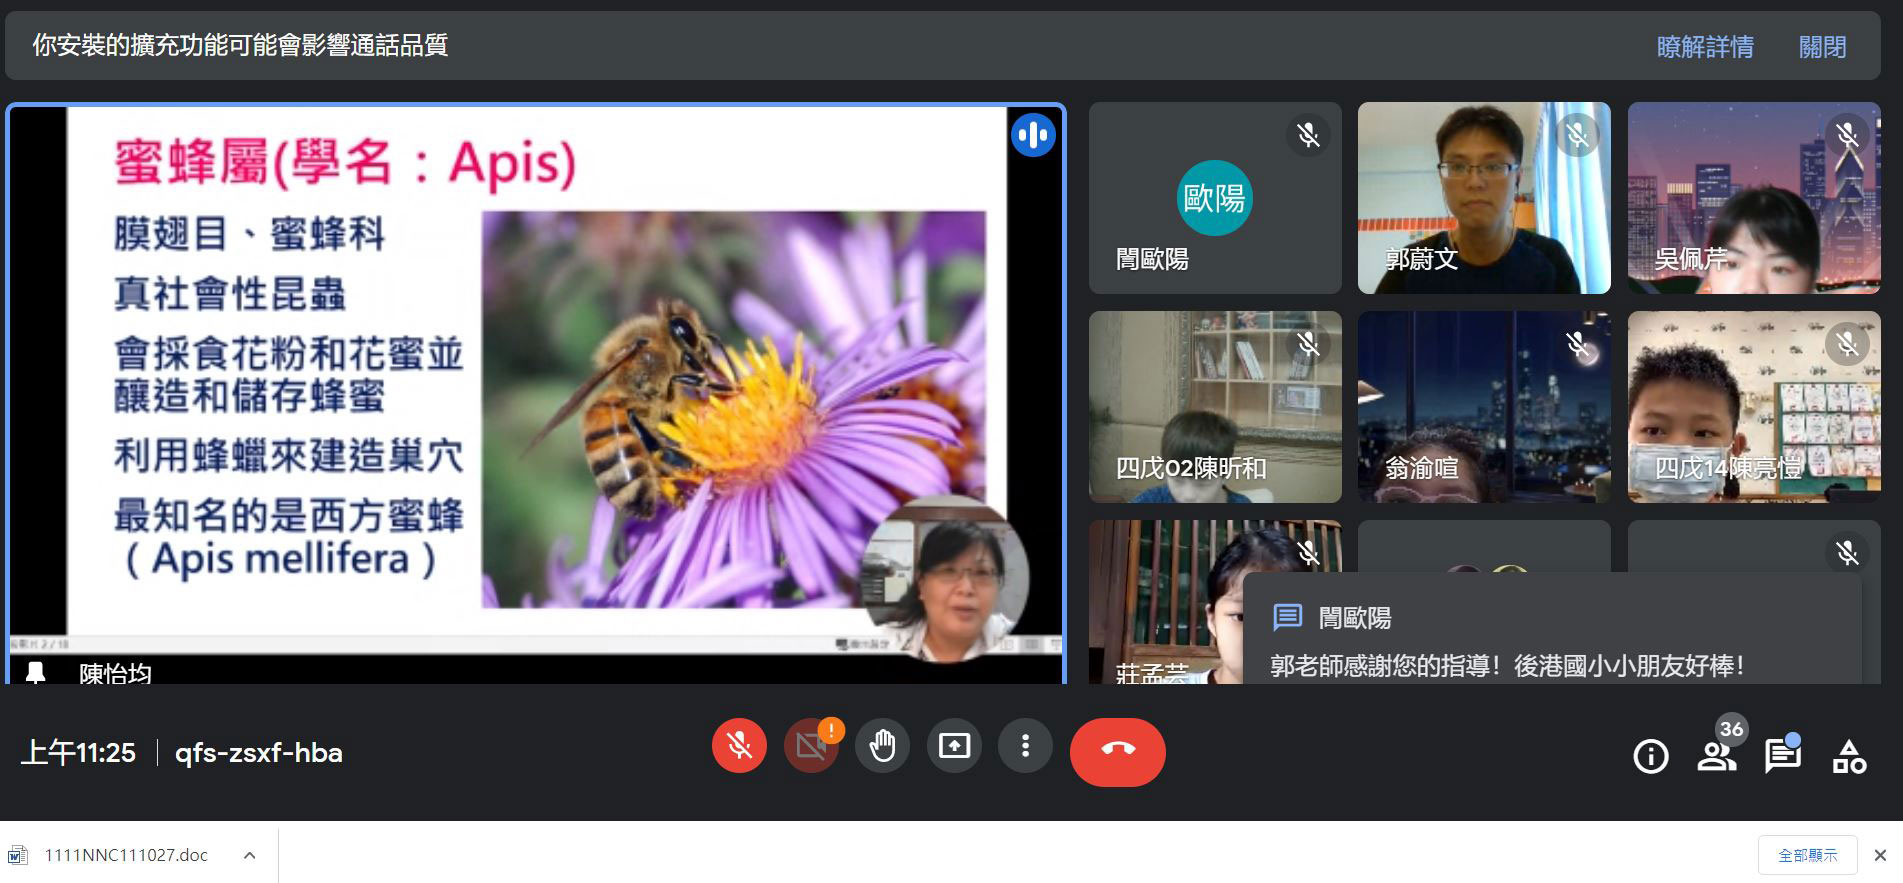
Task: Click the muted mic icon on 郭蔚文 tile
Action: [x=1577, y=135]
